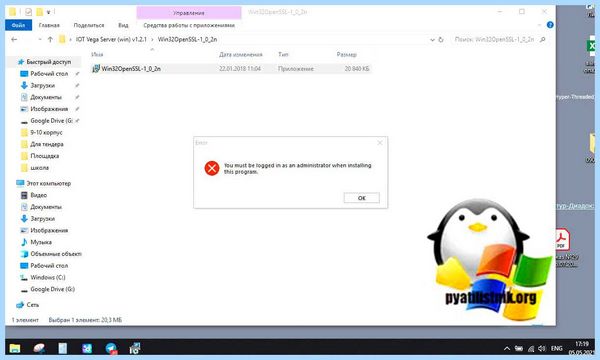Click the volume speaker tray icon
The width and height of the screenshot is (600, 360).
click(541, 349)
